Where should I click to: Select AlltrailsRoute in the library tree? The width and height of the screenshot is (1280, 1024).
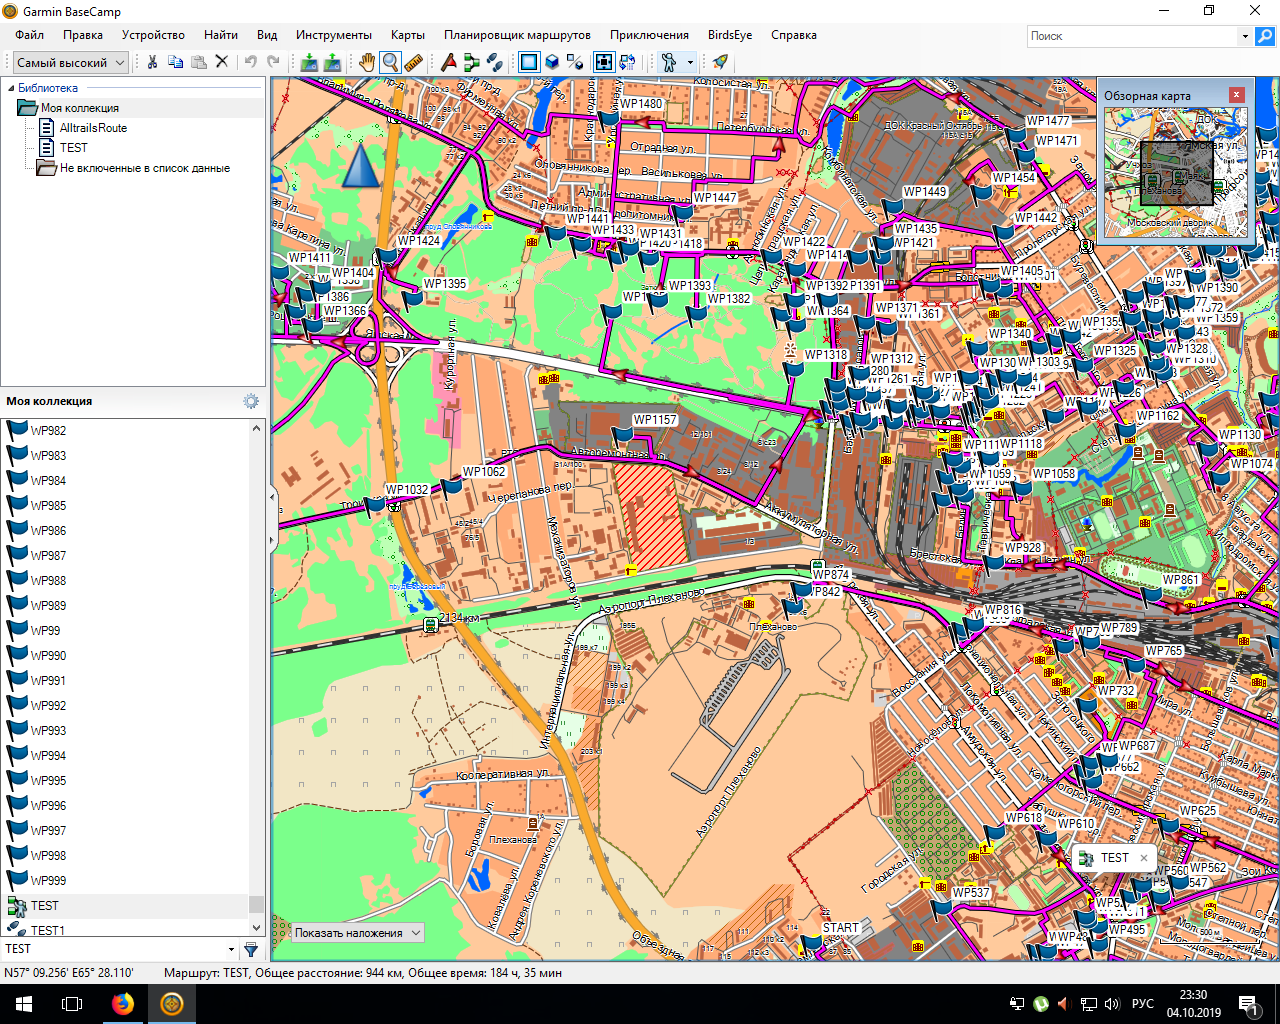(x=93, y=128)
